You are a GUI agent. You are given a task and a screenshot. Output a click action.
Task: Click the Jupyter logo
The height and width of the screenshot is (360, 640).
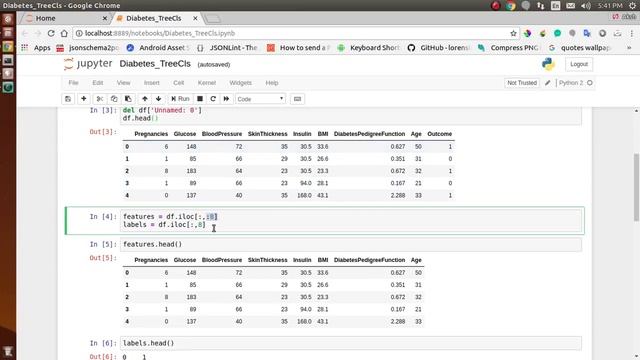(88, 64)
